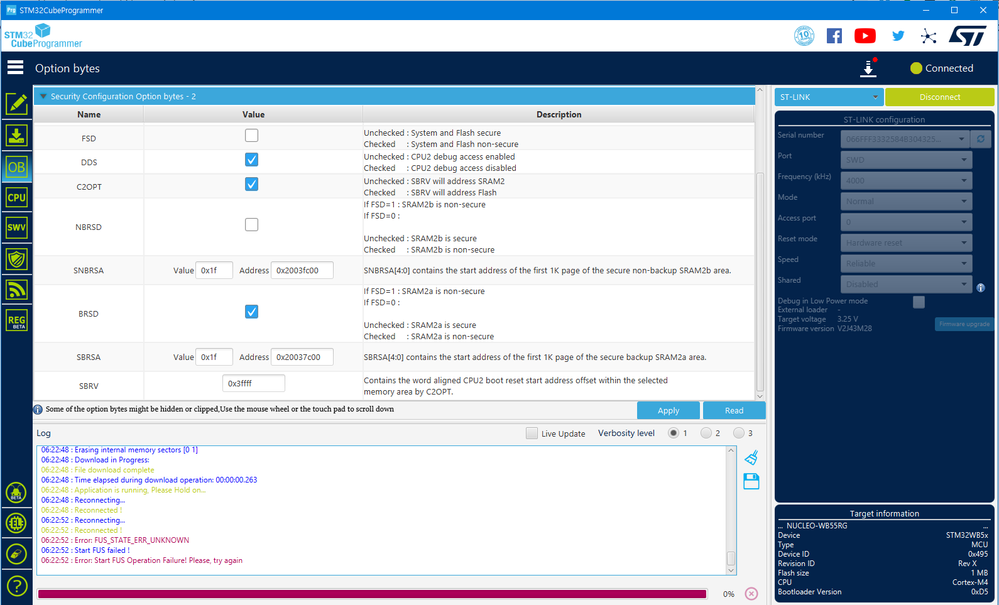Viewport: 999px width, 605px height.
Task: Uncheck the BRSD checkbox
Action: click(x=252, y=311)
